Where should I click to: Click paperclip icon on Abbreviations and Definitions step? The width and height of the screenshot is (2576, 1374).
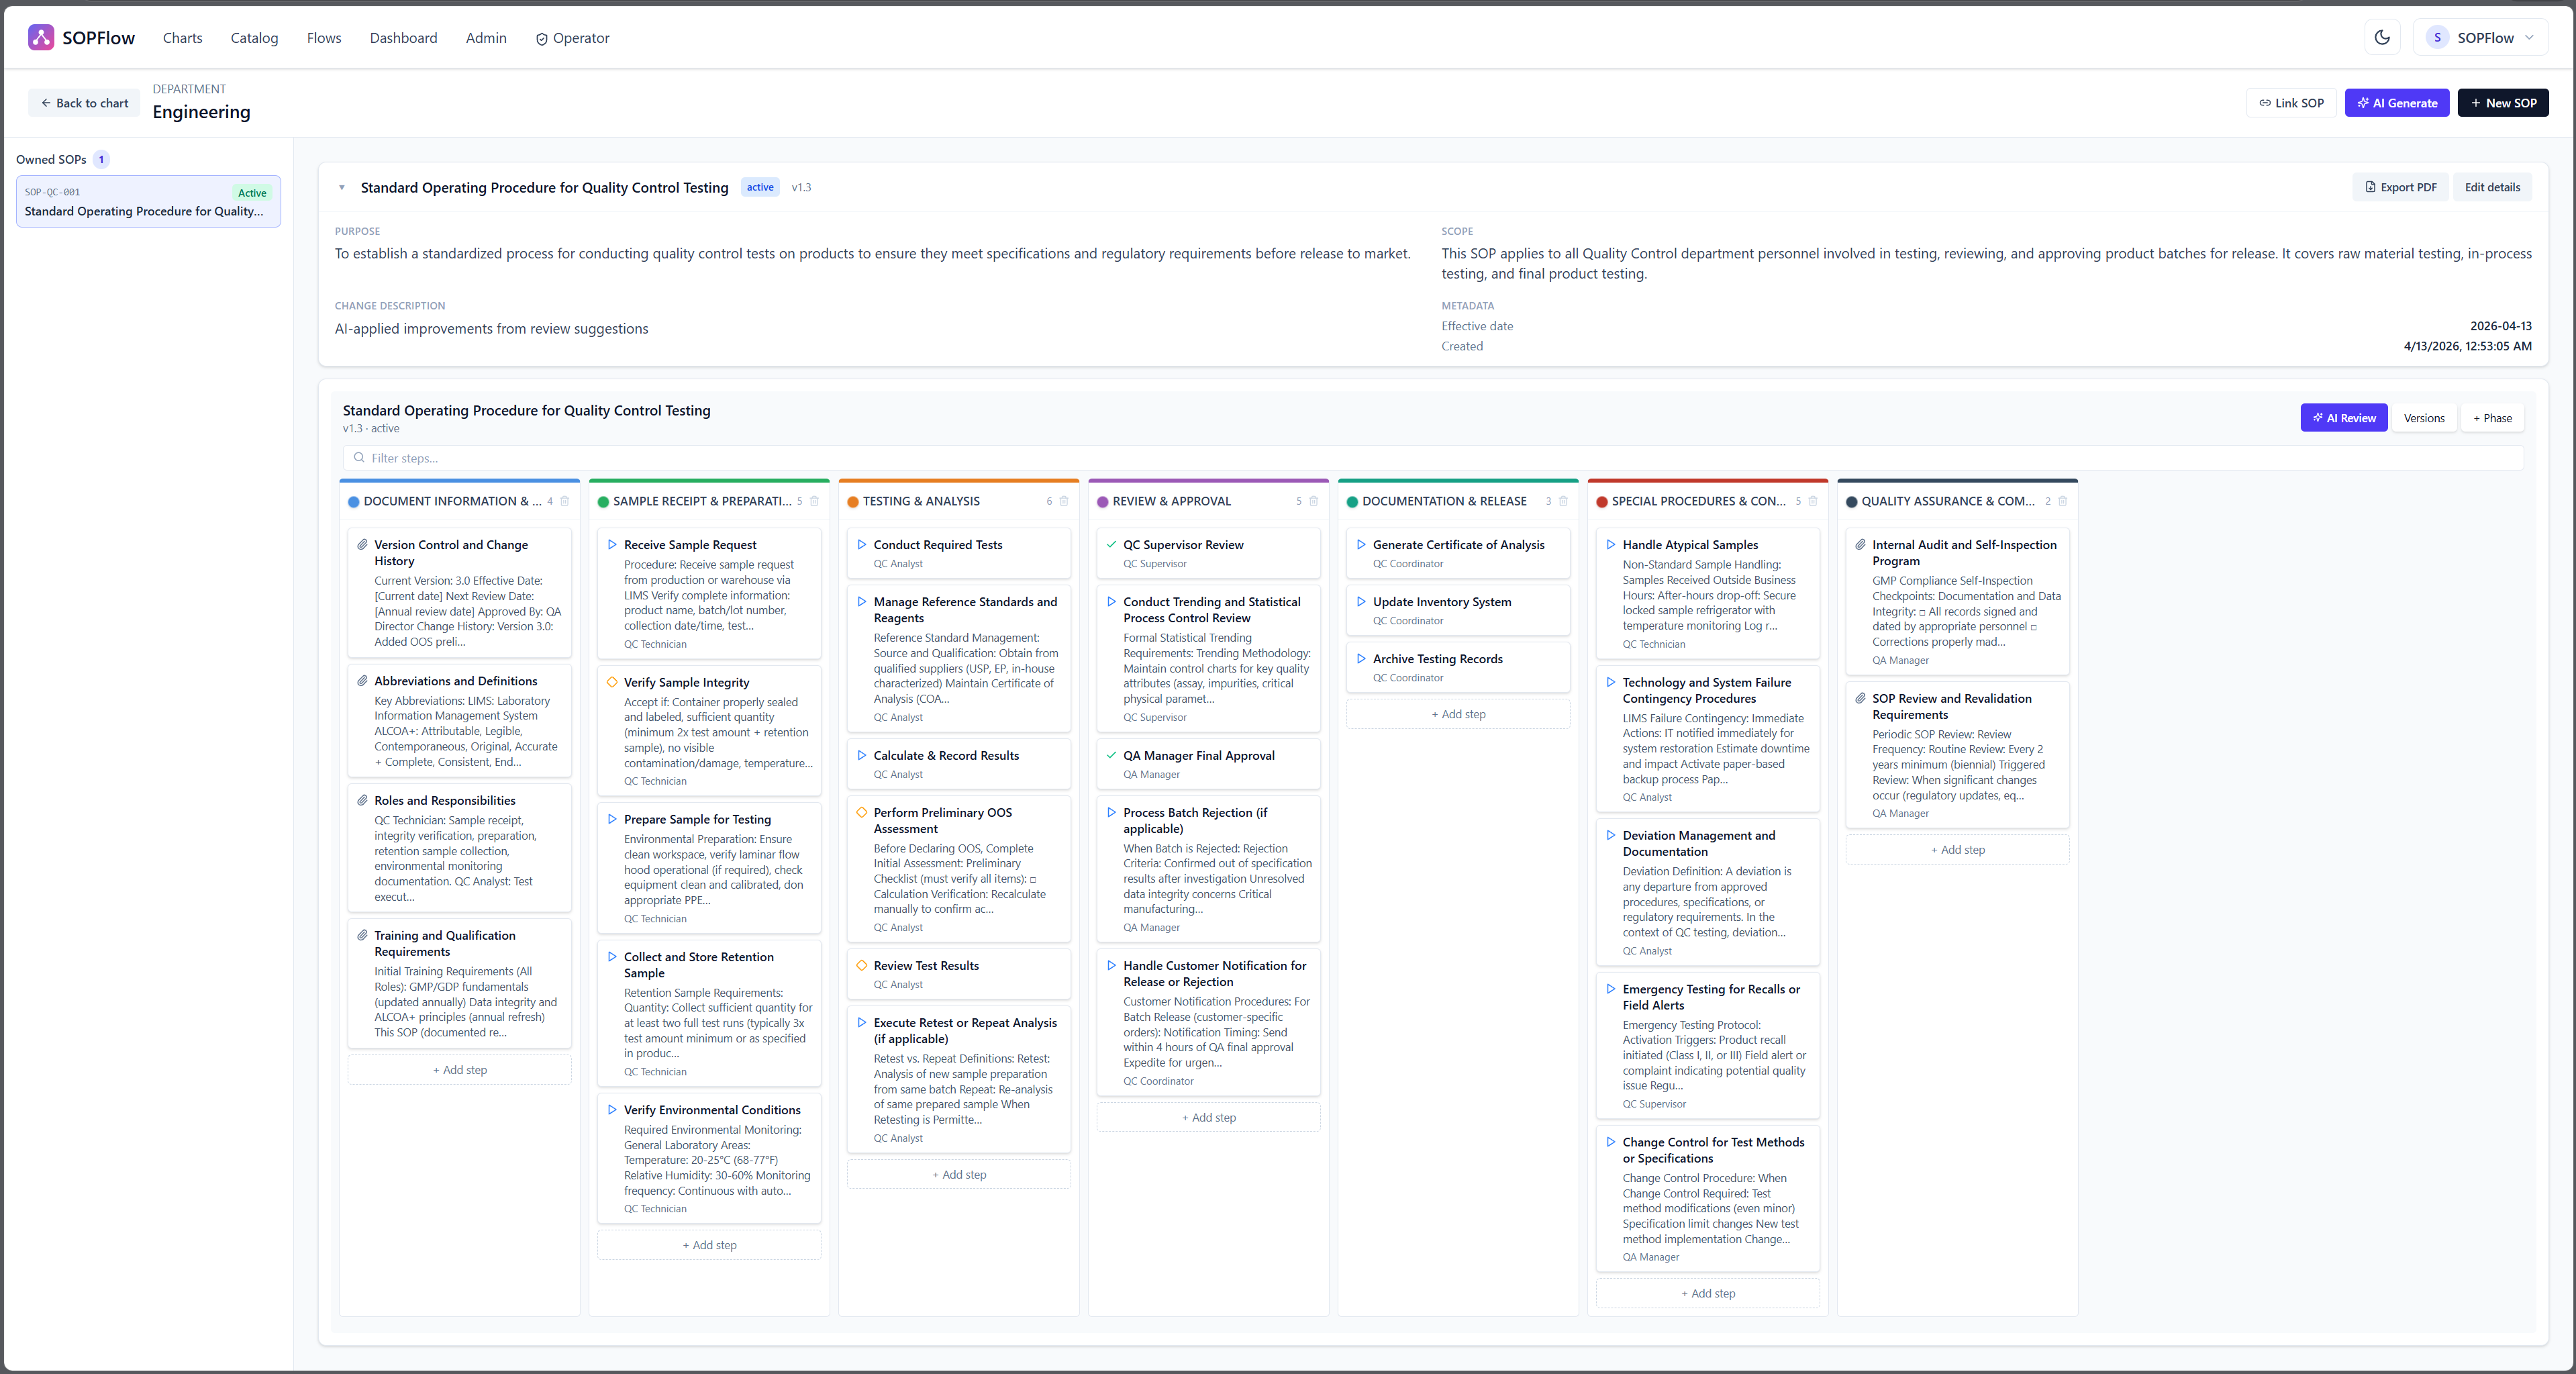click(362, 681)
